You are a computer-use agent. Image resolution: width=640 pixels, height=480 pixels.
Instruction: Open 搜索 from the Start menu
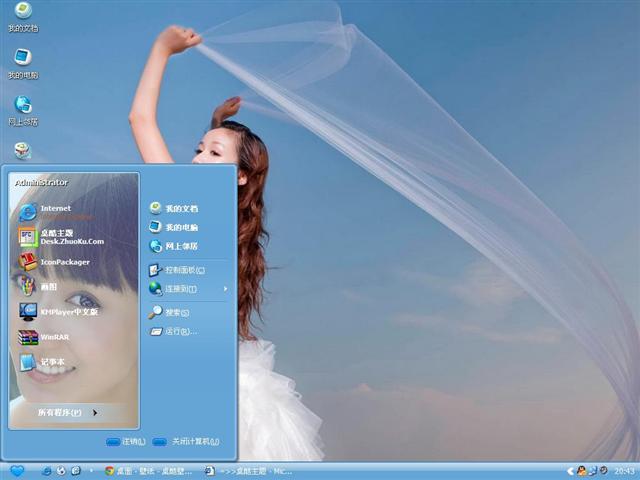176,312
